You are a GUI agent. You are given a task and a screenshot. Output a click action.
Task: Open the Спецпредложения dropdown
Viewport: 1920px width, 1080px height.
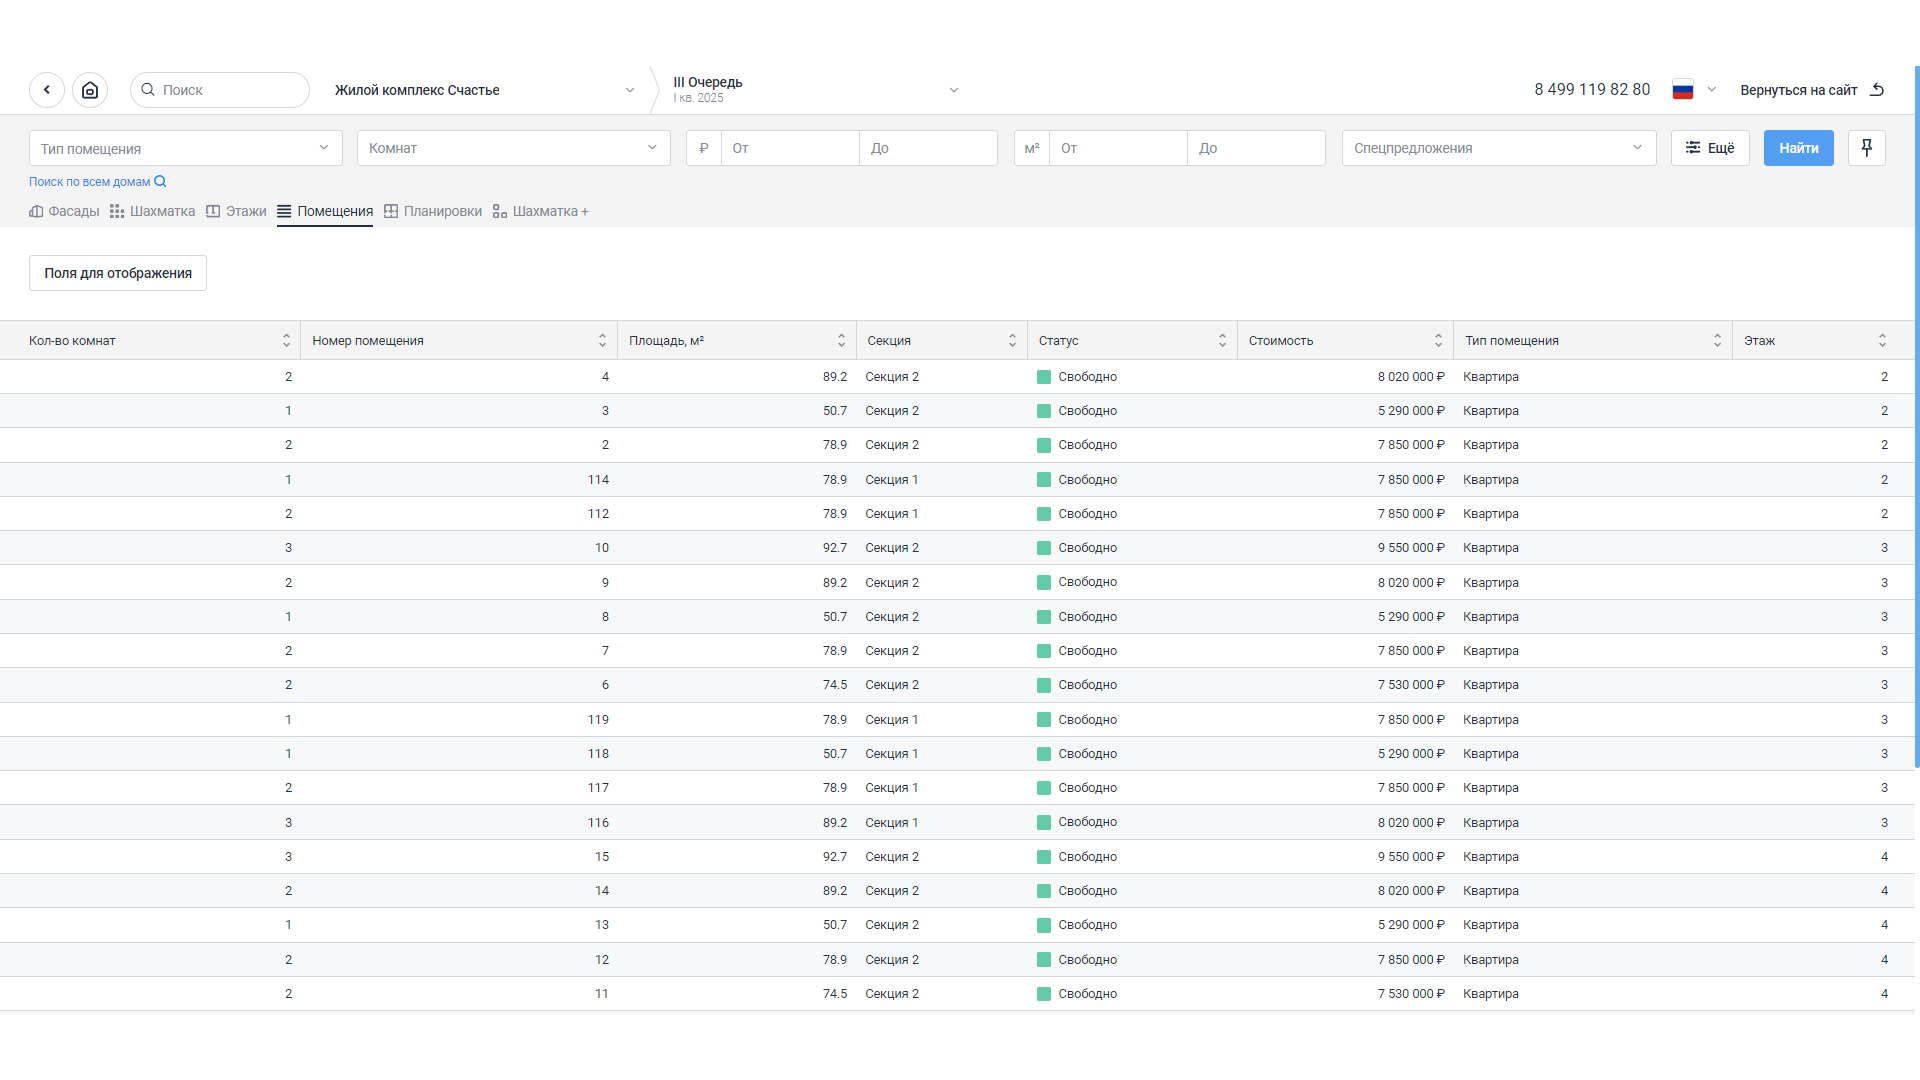[x=1499, y=148]
